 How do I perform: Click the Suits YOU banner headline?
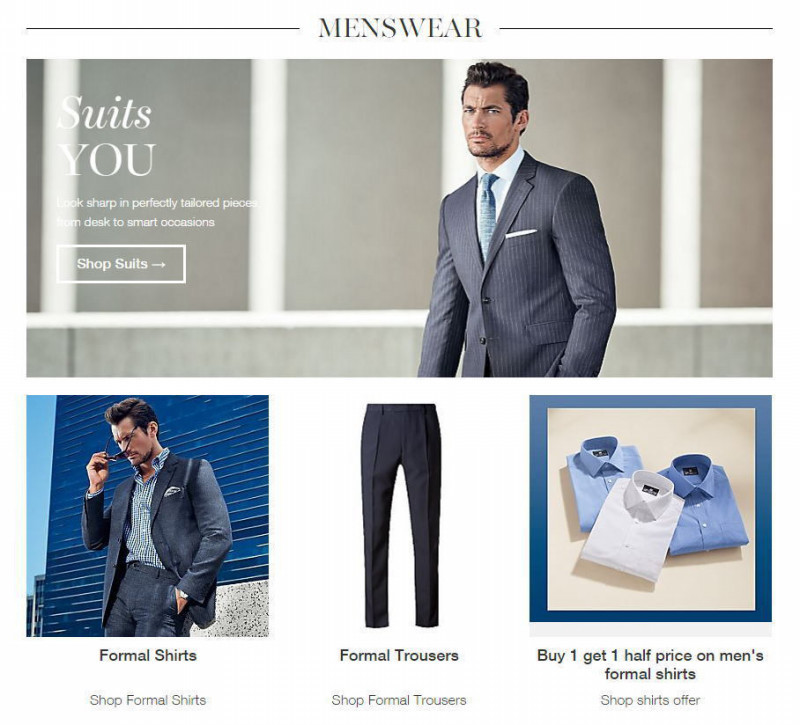(106, 136)
